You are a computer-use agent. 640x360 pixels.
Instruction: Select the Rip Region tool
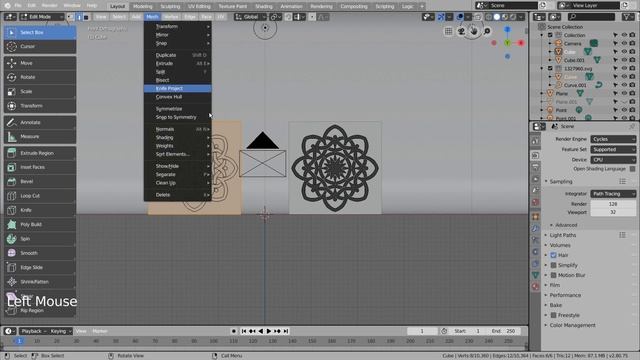[x=40, y=311]
